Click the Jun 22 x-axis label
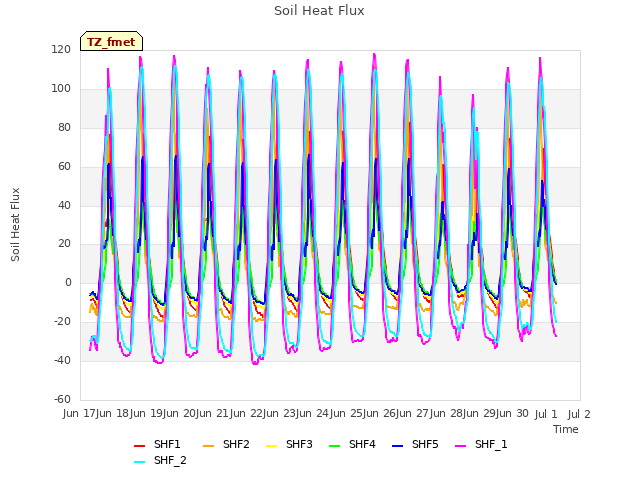The width and height of the screenshot is (640, 480). [248, 413]
